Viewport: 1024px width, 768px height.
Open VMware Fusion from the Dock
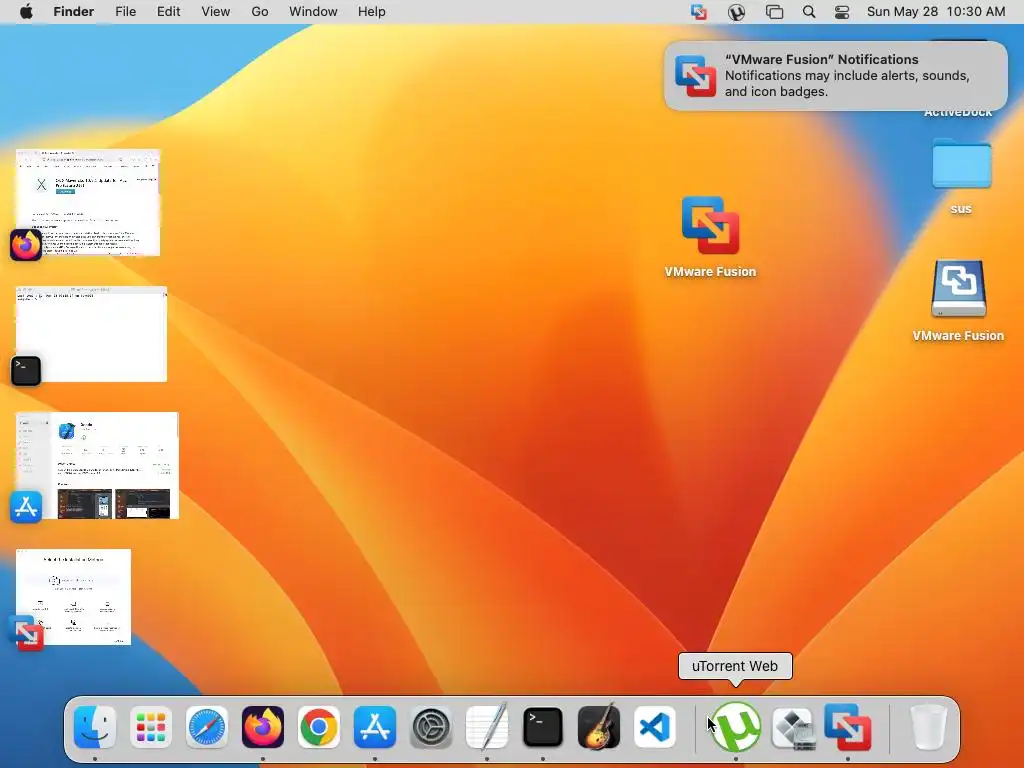(848, 727)
